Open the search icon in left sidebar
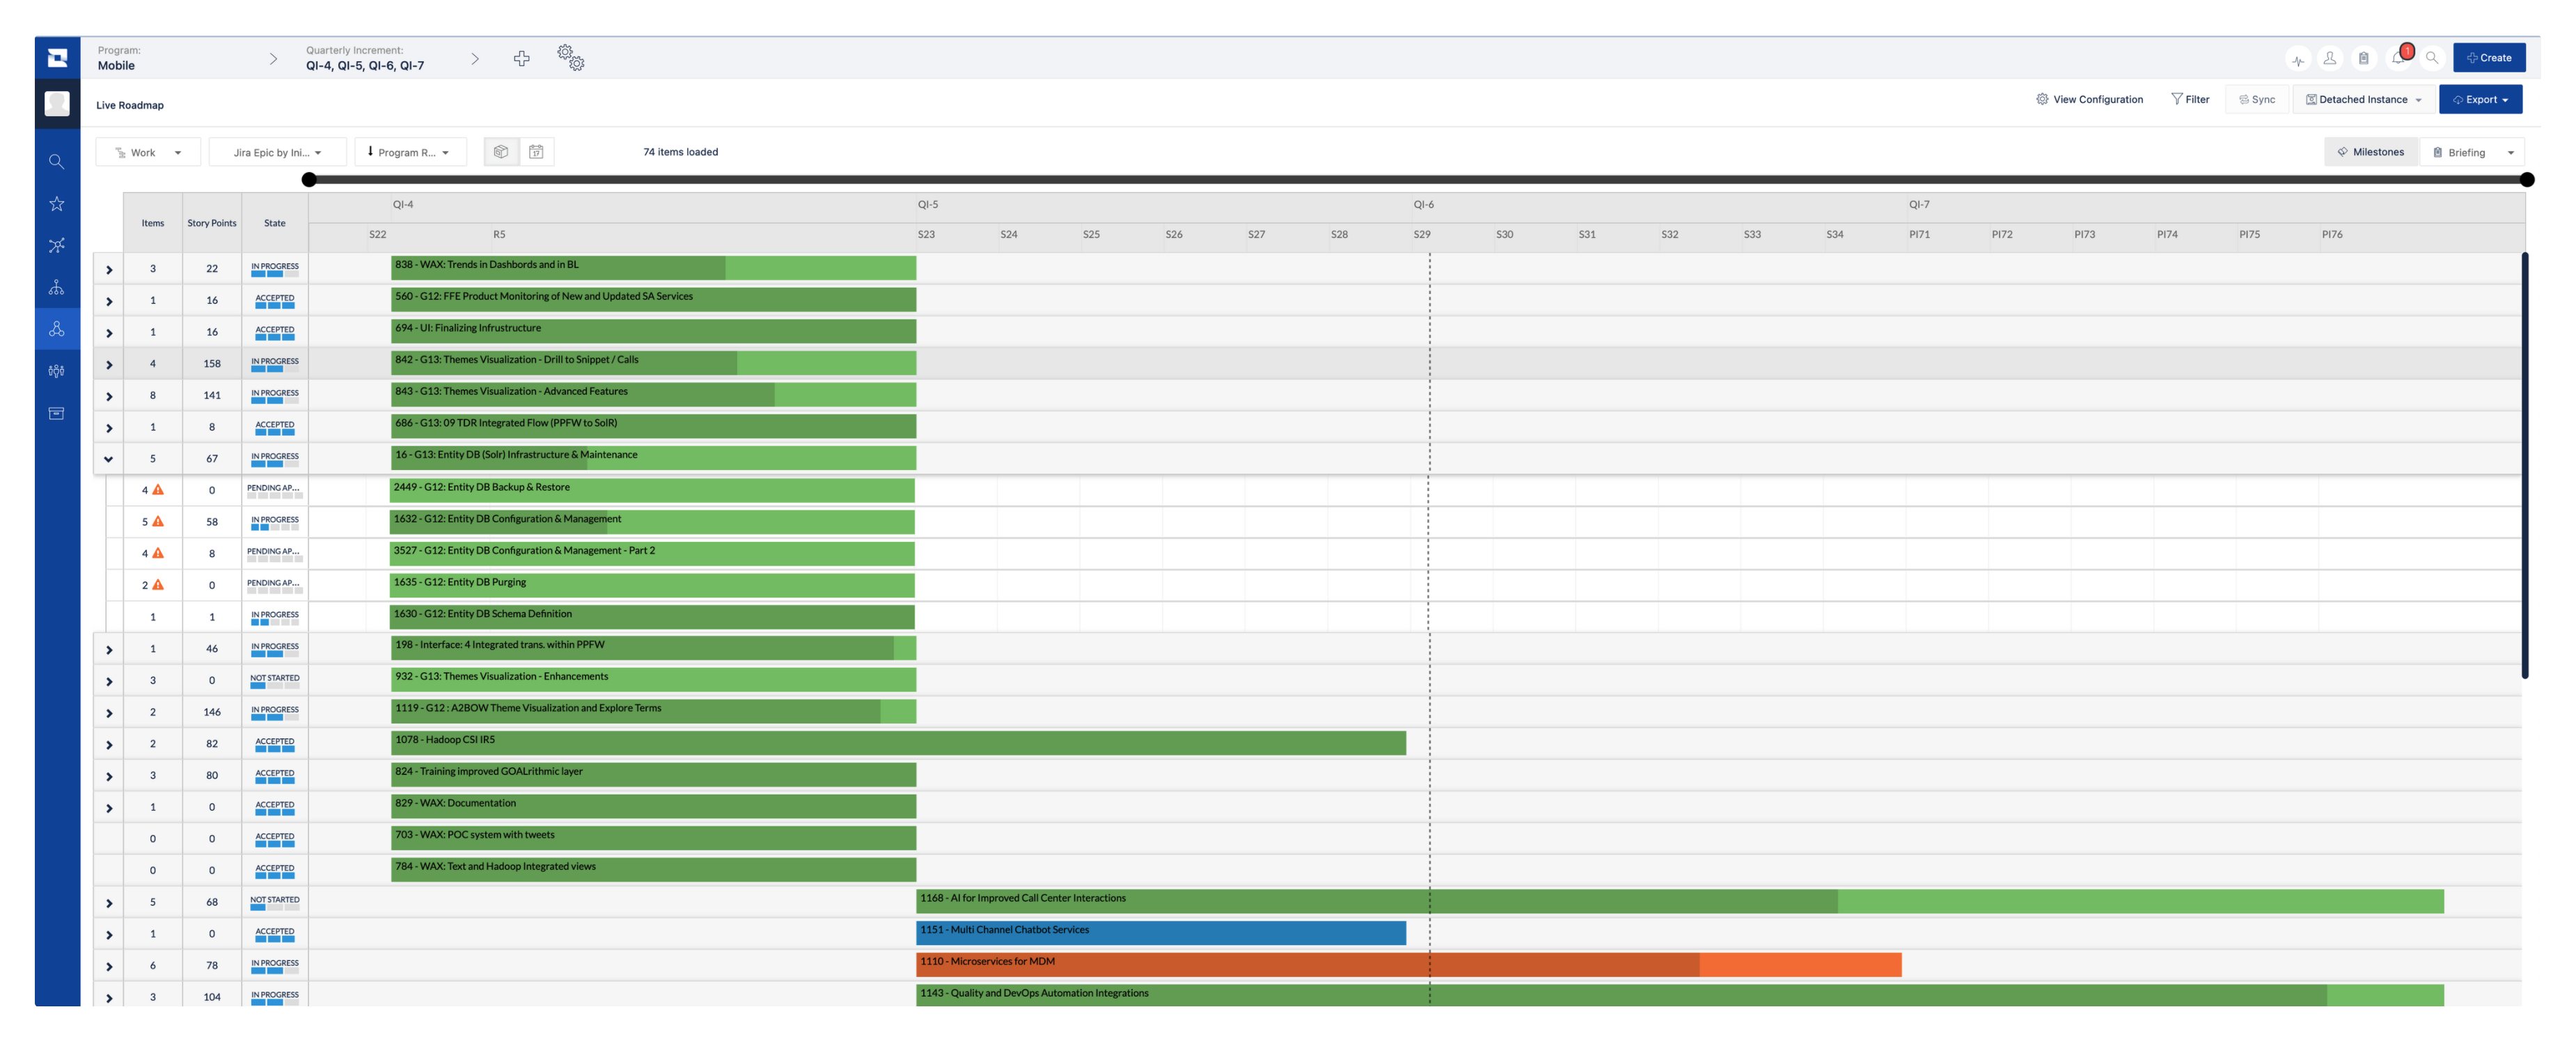This screenshot has width=2576, height=1053. pos(57,162)
